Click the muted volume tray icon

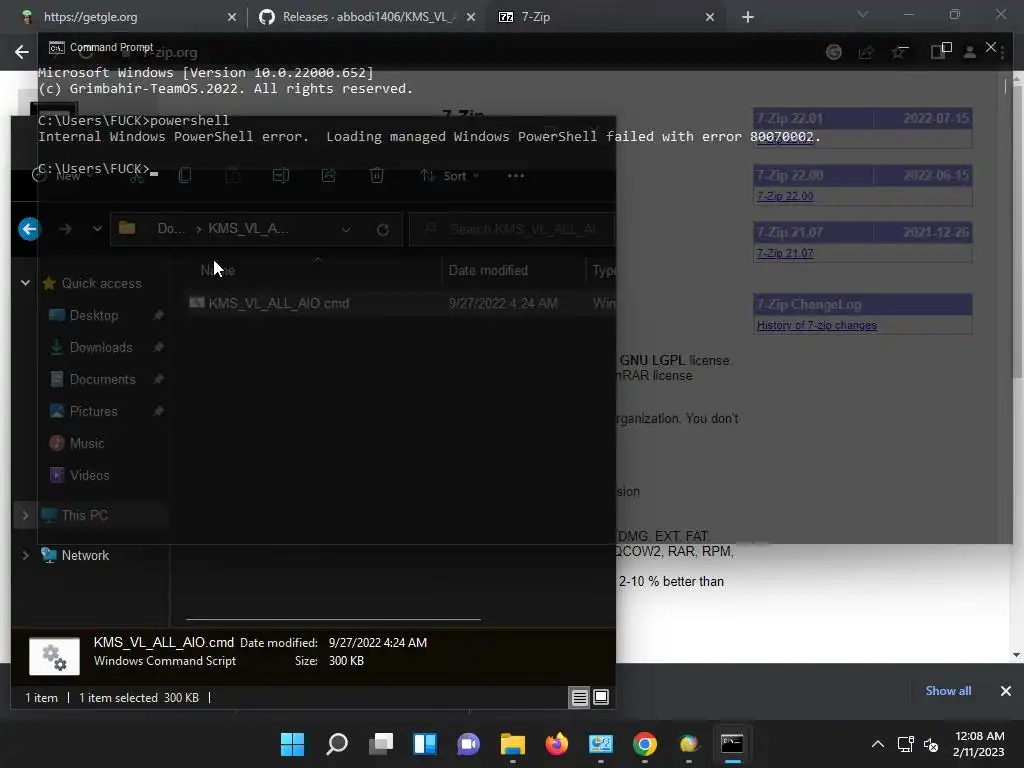pyautogui.click(x=931, y=744)
